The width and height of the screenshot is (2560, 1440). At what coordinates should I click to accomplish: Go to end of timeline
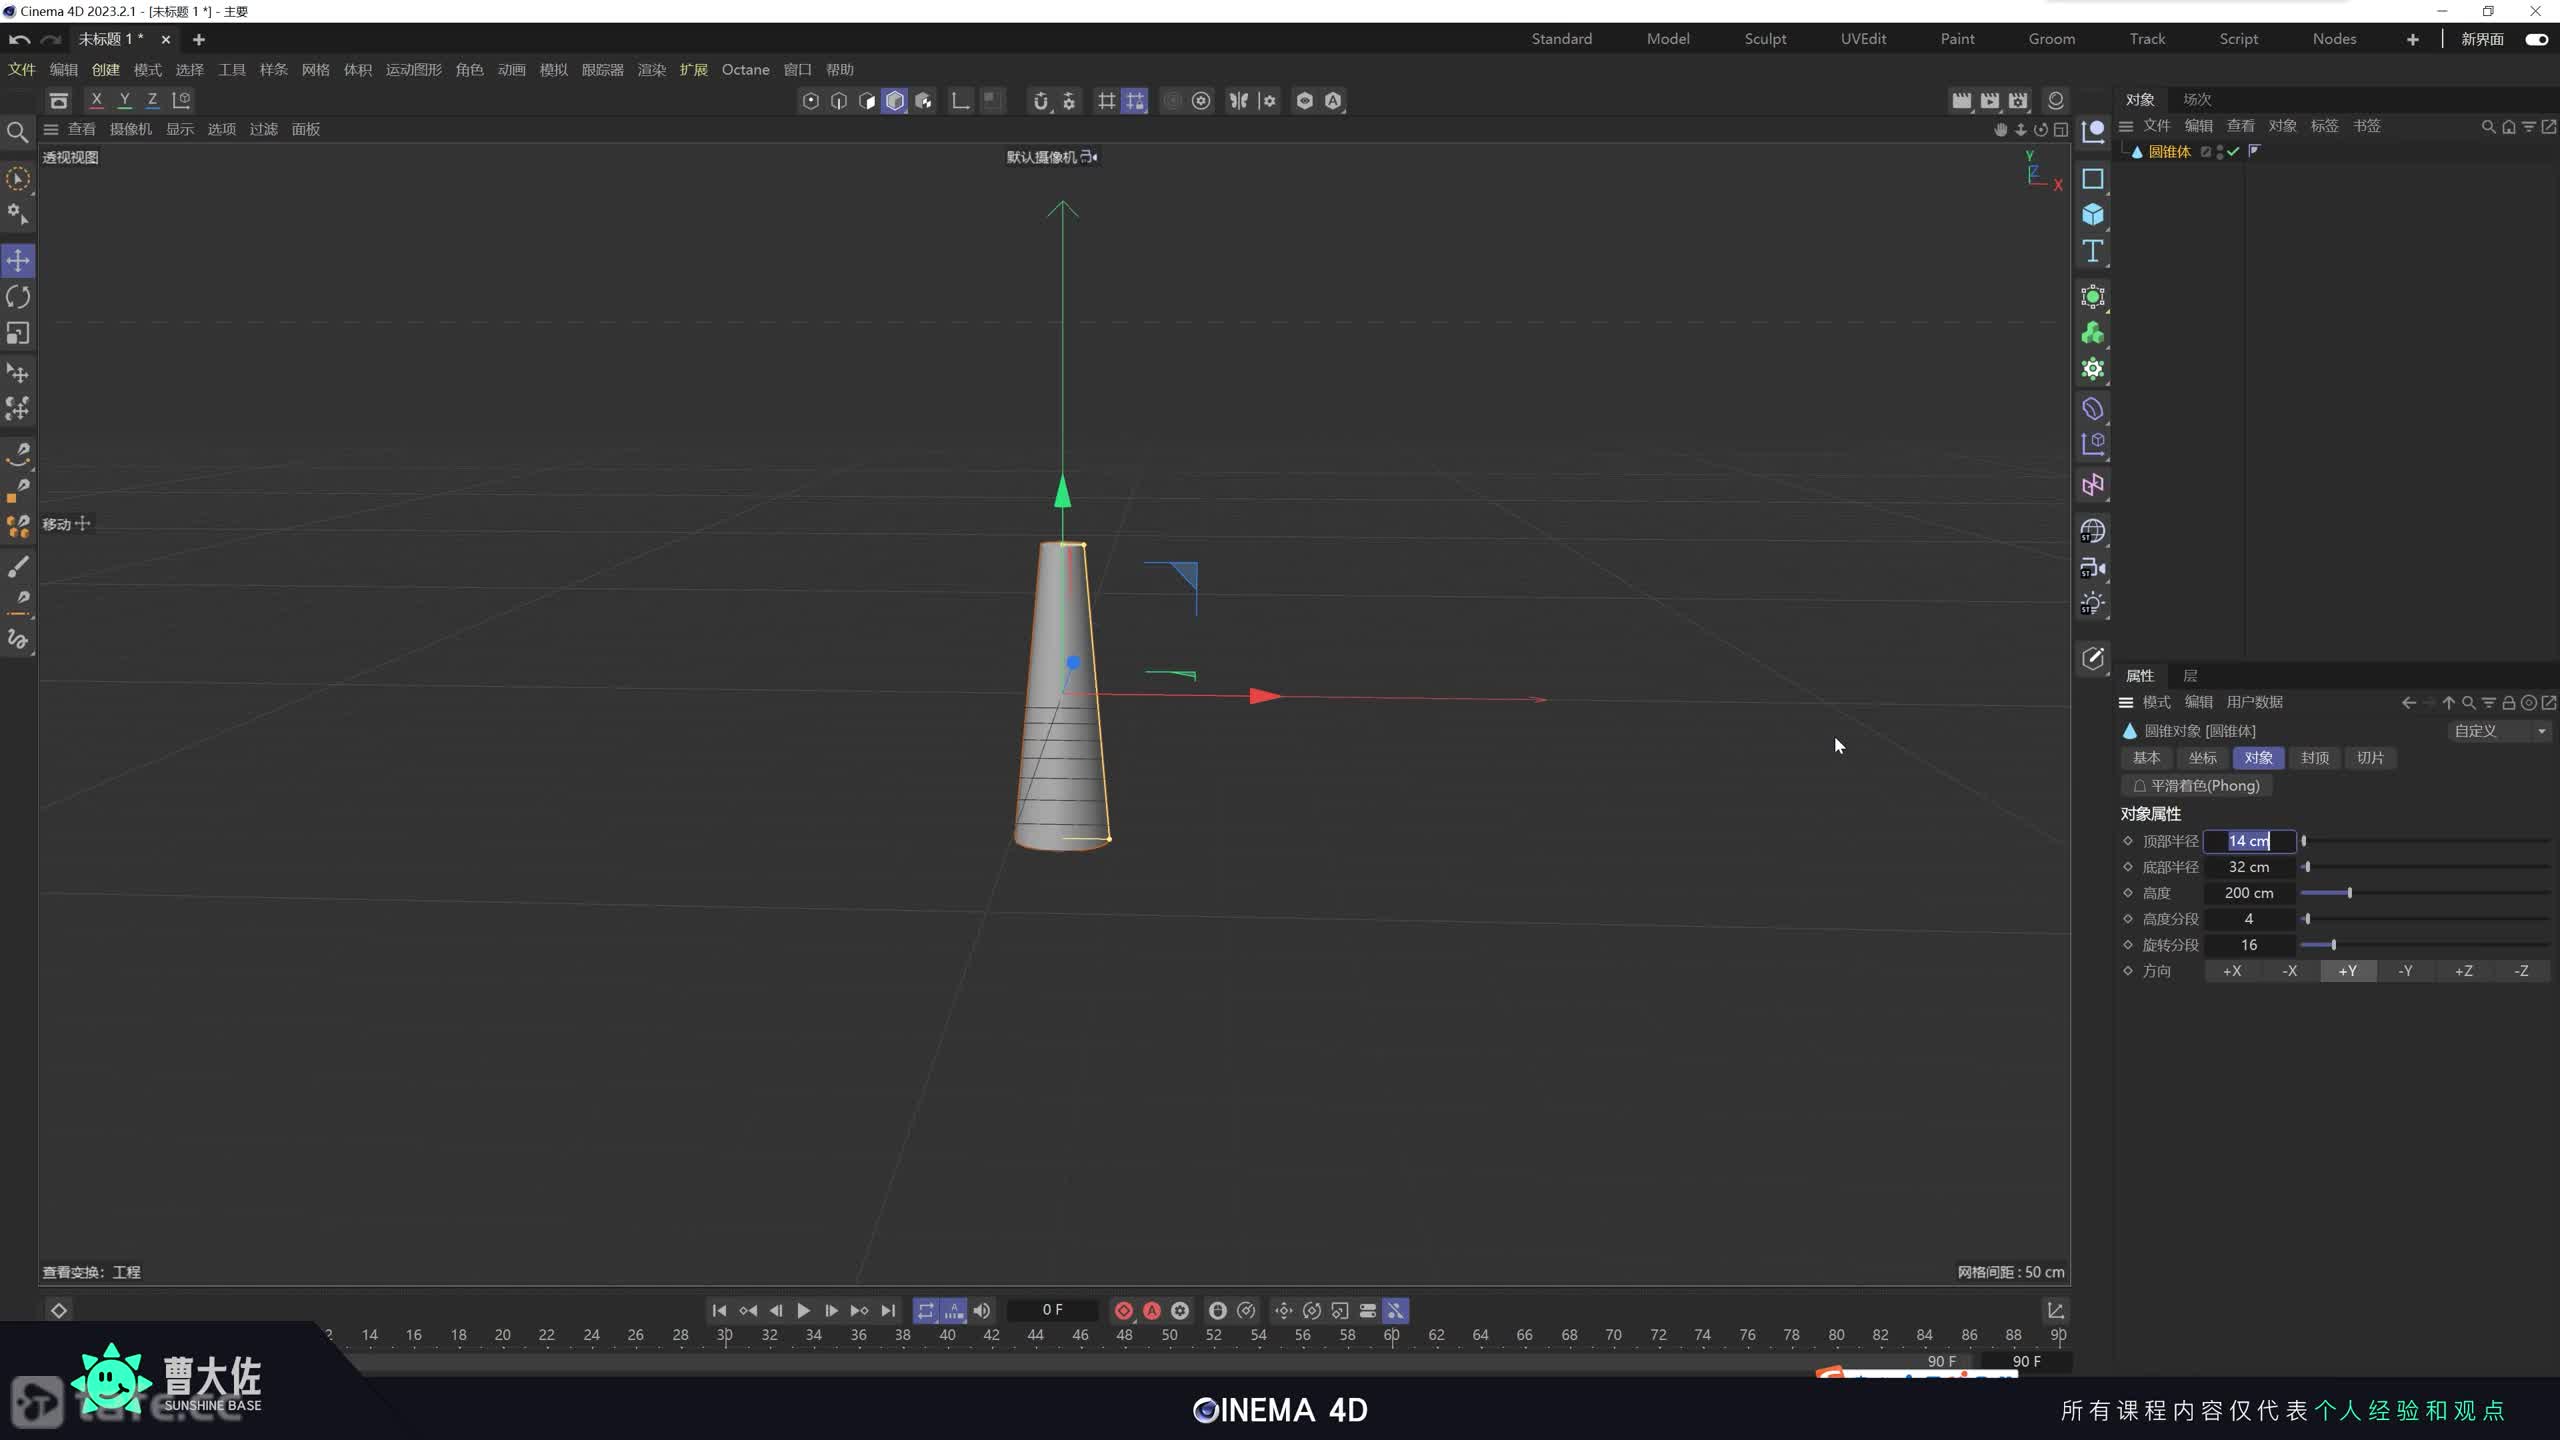click(888, 1310)
